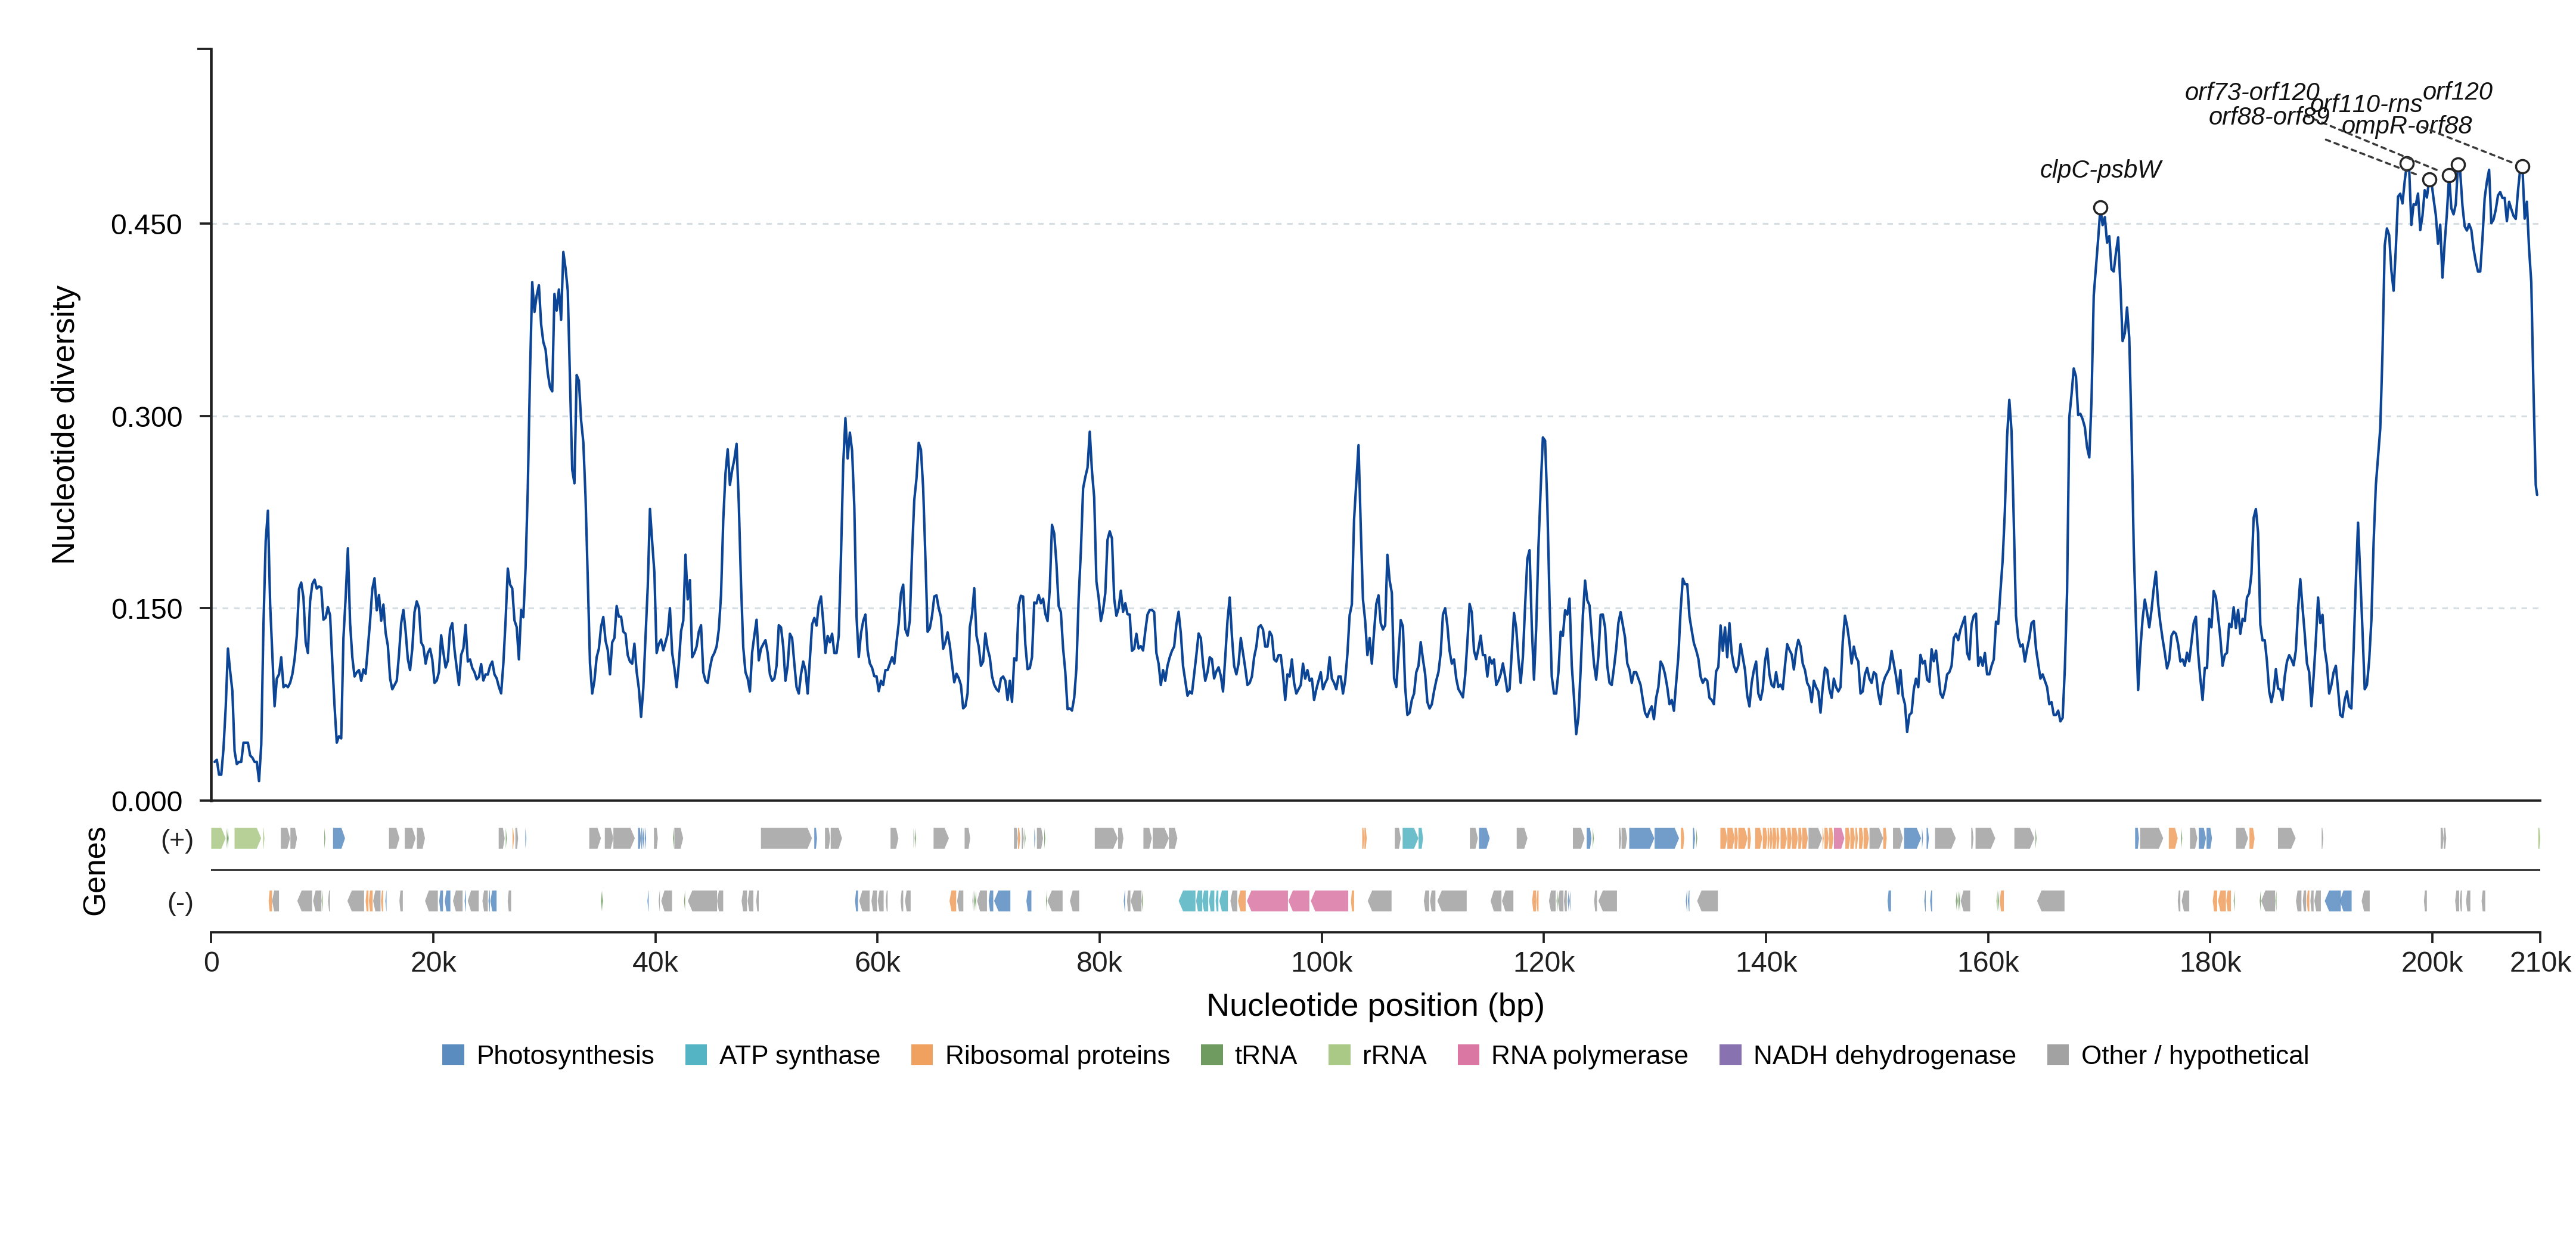Click the y-axis tick label 0.000
Viewport: 2576px width, 1253px height.
[147, 801]
